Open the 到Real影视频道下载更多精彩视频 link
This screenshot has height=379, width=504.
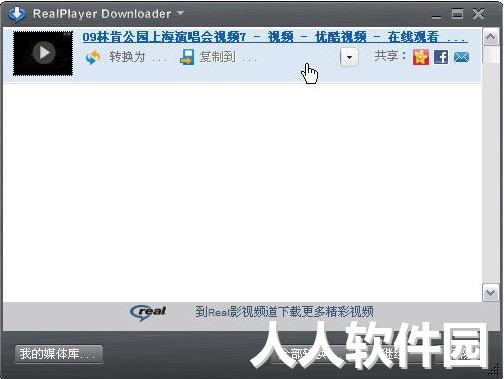coord(284,312)
